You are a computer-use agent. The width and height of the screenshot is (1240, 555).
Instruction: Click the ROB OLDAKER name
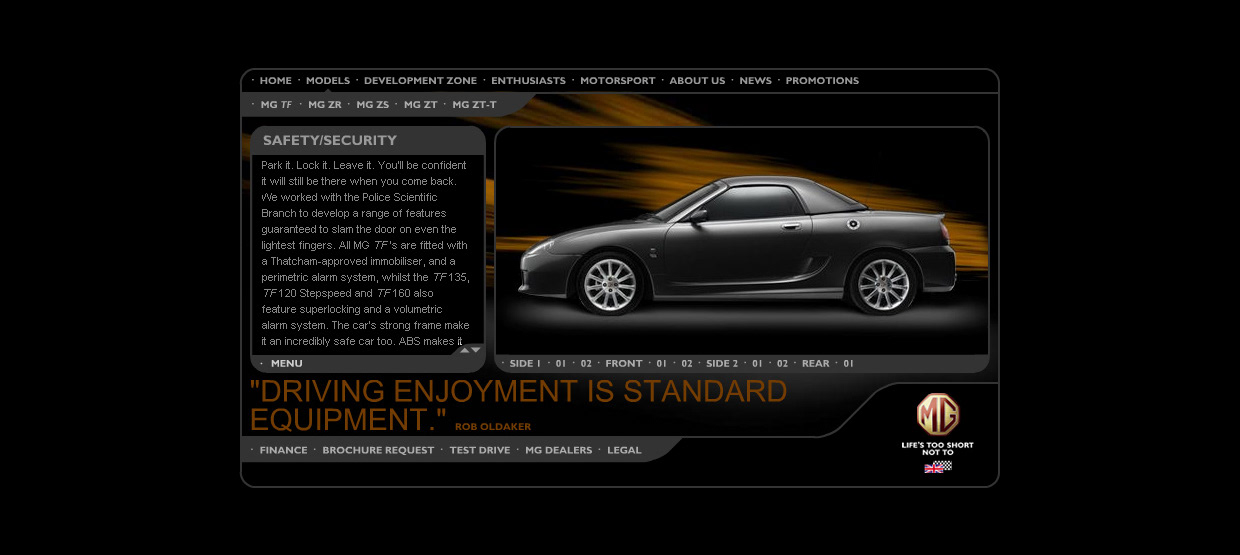493,427
